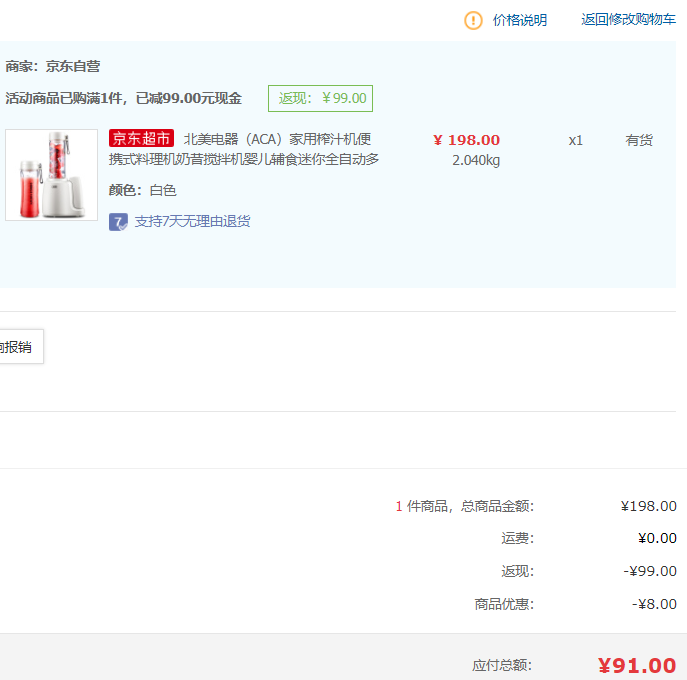The image size is (687, 680).
Task: Open the 北美电器 ACA juicer product title
Action: tap(278, 139)
